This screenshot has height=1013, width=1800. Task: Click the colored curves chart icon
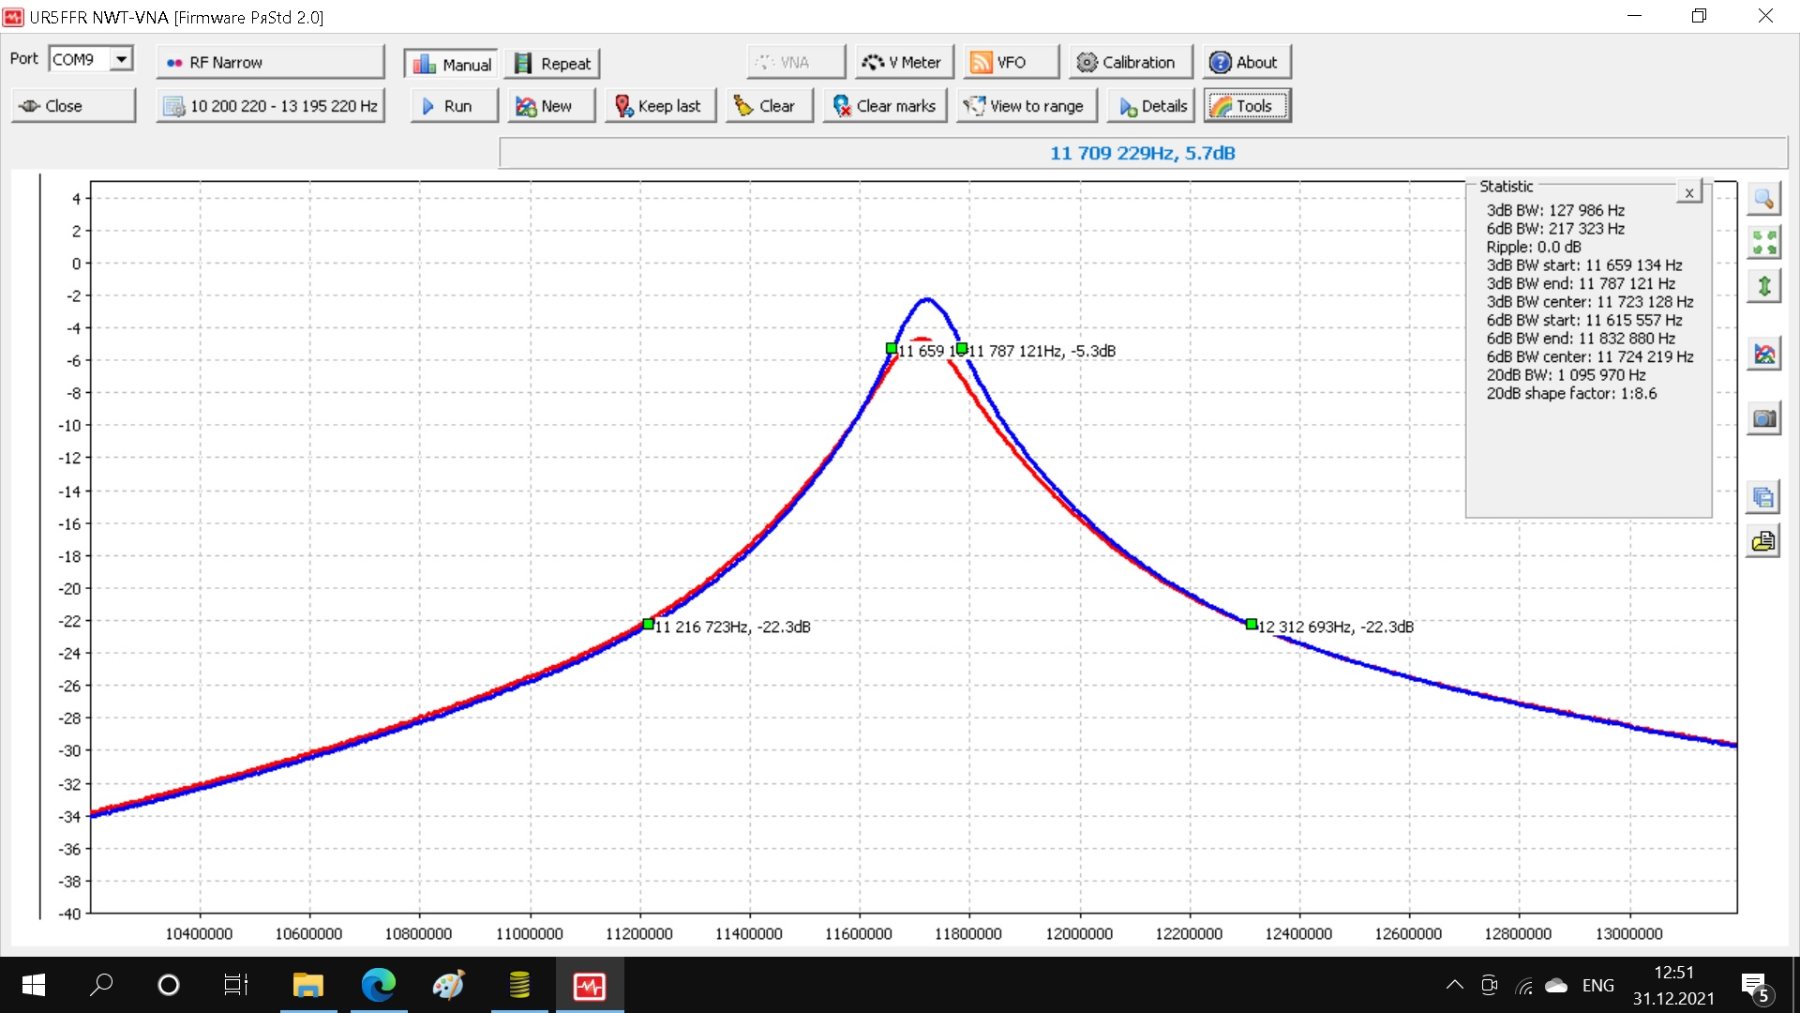(1763, 354)
